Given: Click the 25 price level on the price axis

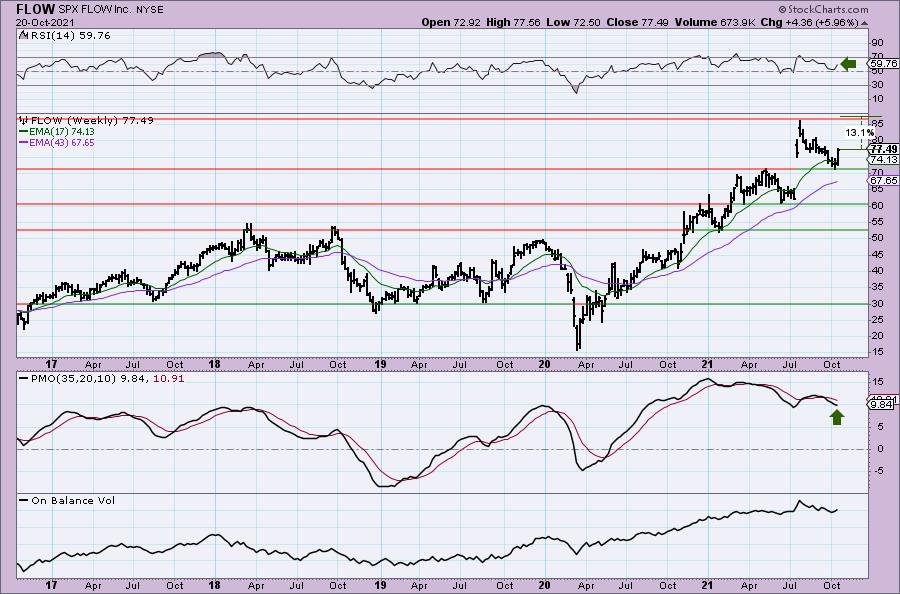Looking at the screenshot, I should pos(877,320).
